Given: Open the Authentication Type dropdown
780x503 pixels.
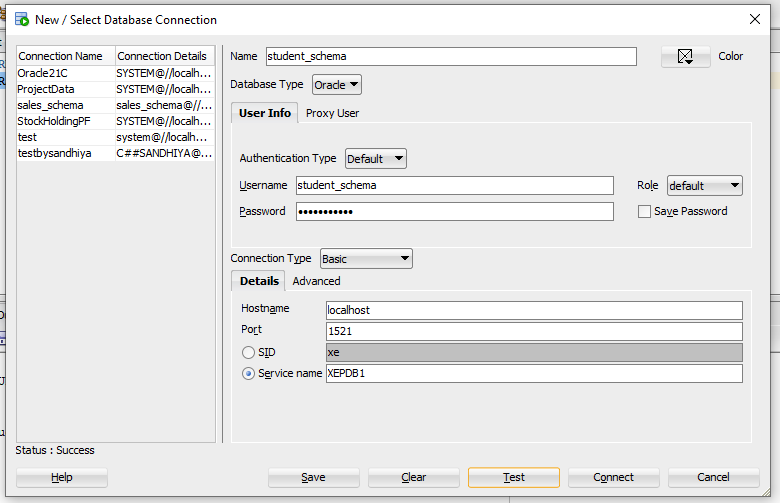Looking at the screenshot, I should coord(376,159).
